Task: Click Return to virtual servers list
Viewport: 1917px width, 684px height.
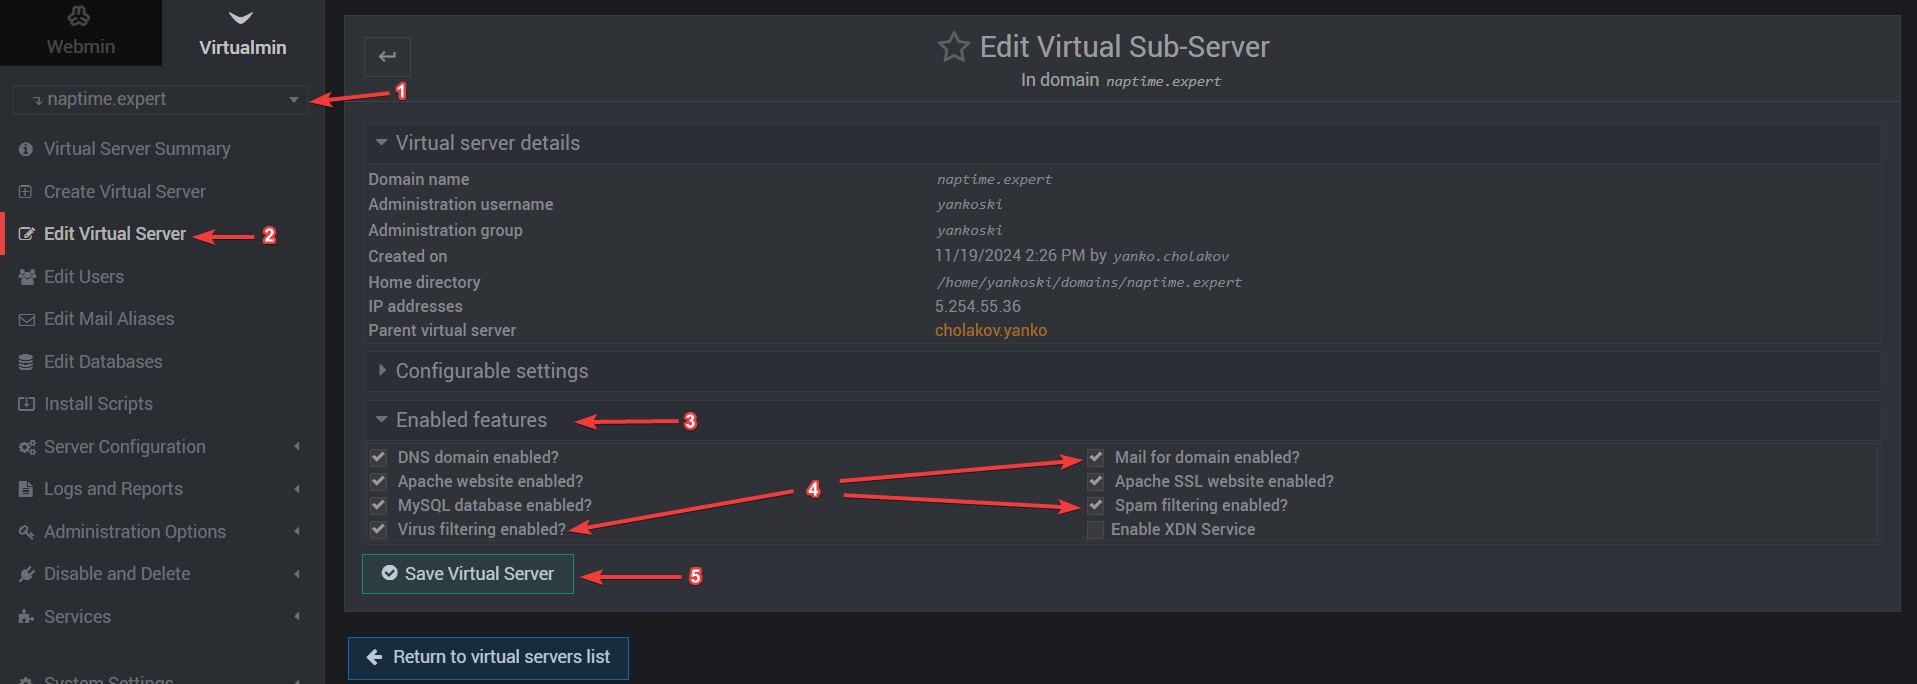Action: click(488, 658)
